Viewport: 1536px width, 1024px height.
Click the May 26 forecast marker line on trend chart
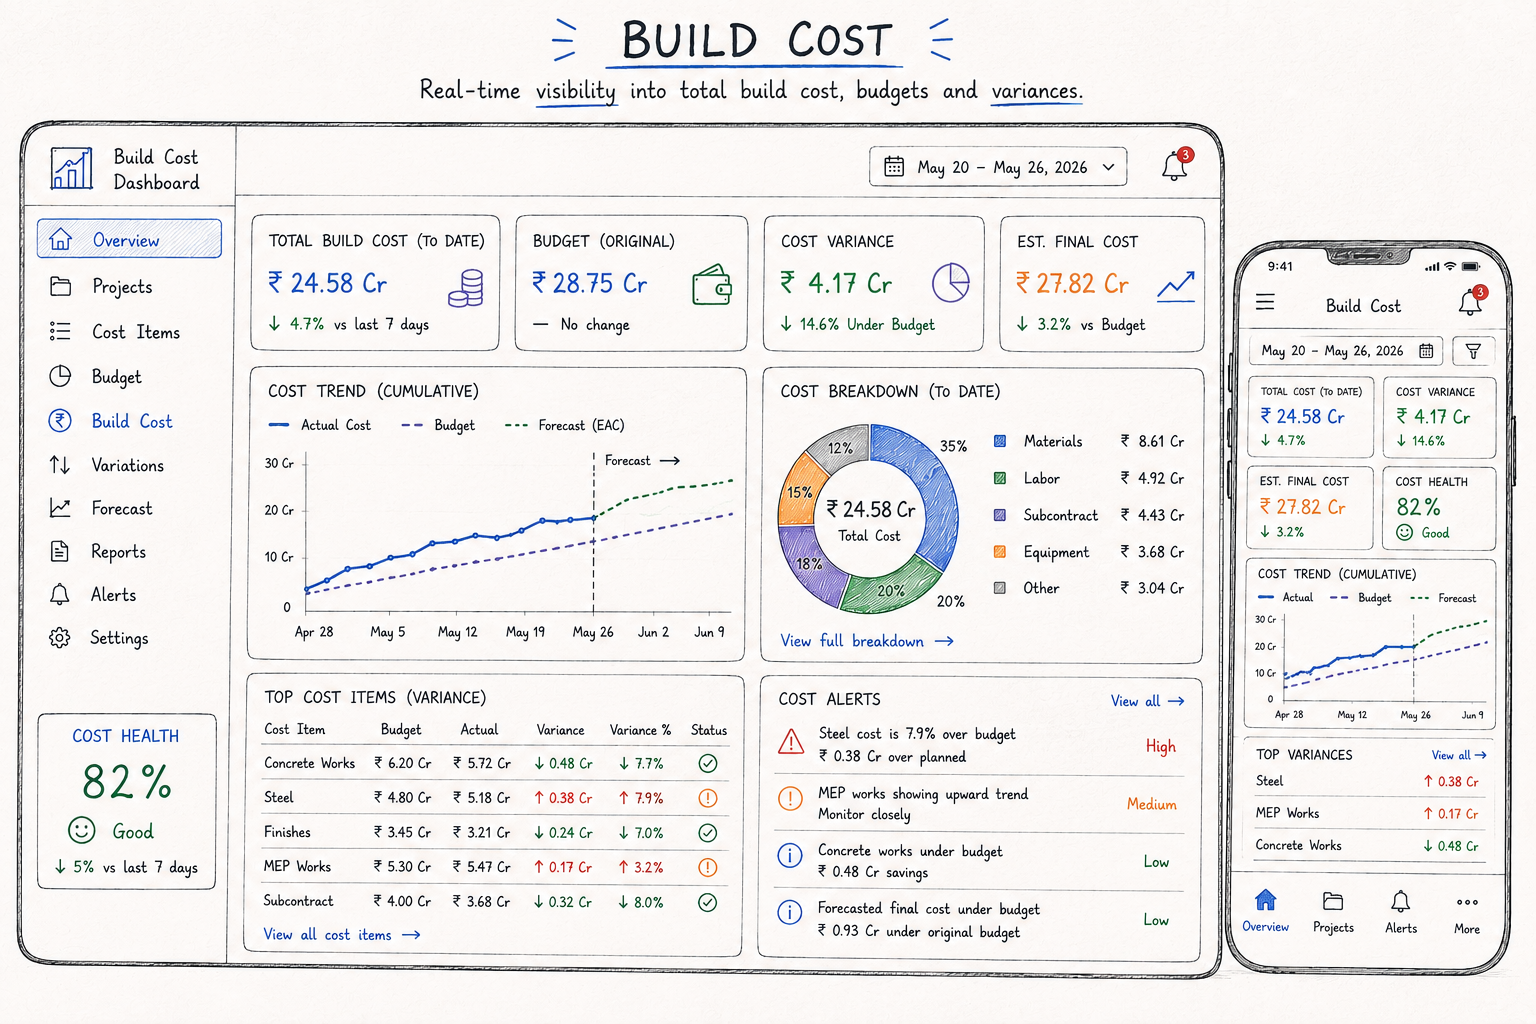click(594, 532)
